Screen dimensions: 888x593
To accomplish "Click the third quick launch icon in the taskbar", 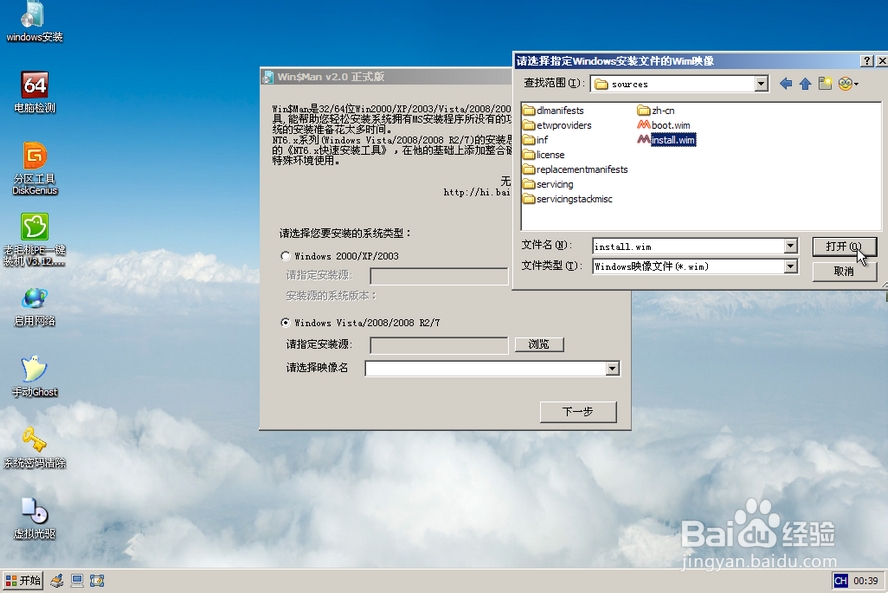I will coord(97,581).
